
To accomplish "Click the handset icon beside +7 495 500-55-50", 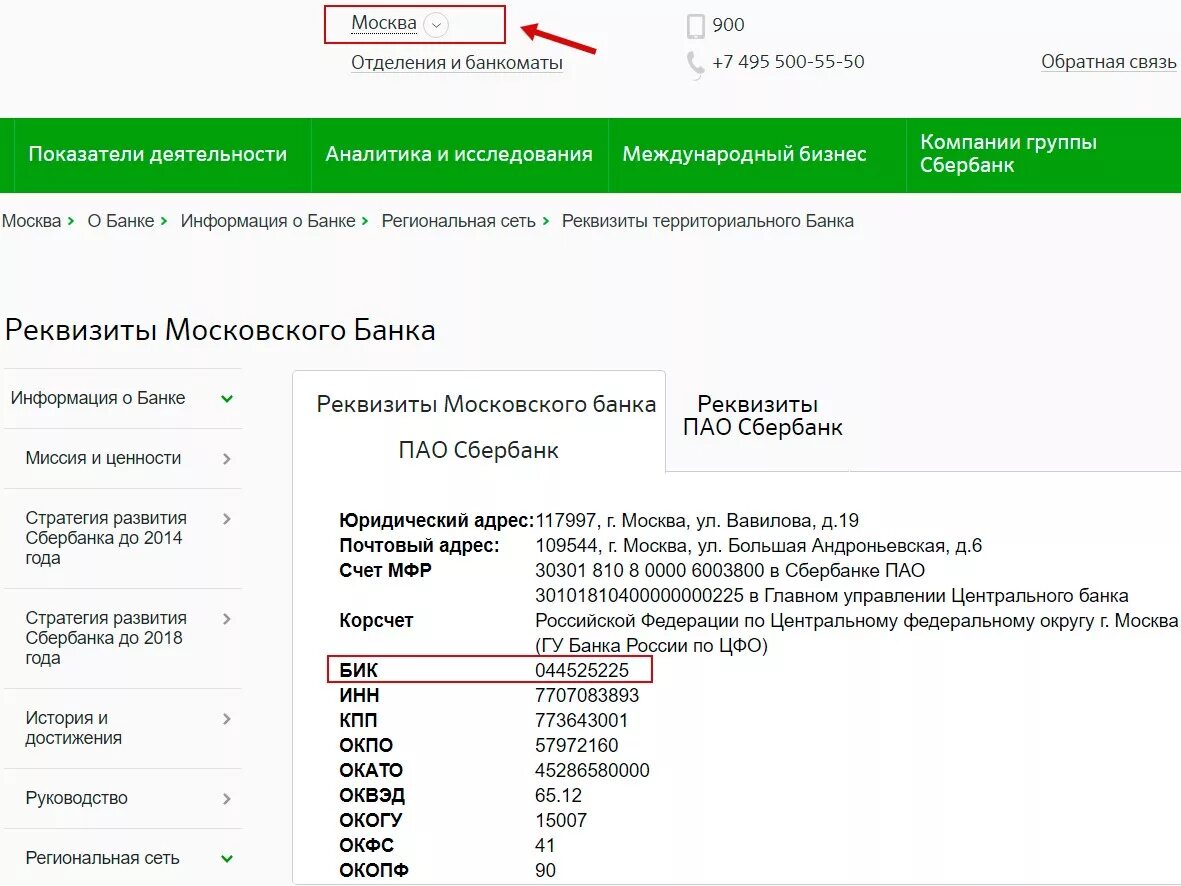I will point(695,65).
